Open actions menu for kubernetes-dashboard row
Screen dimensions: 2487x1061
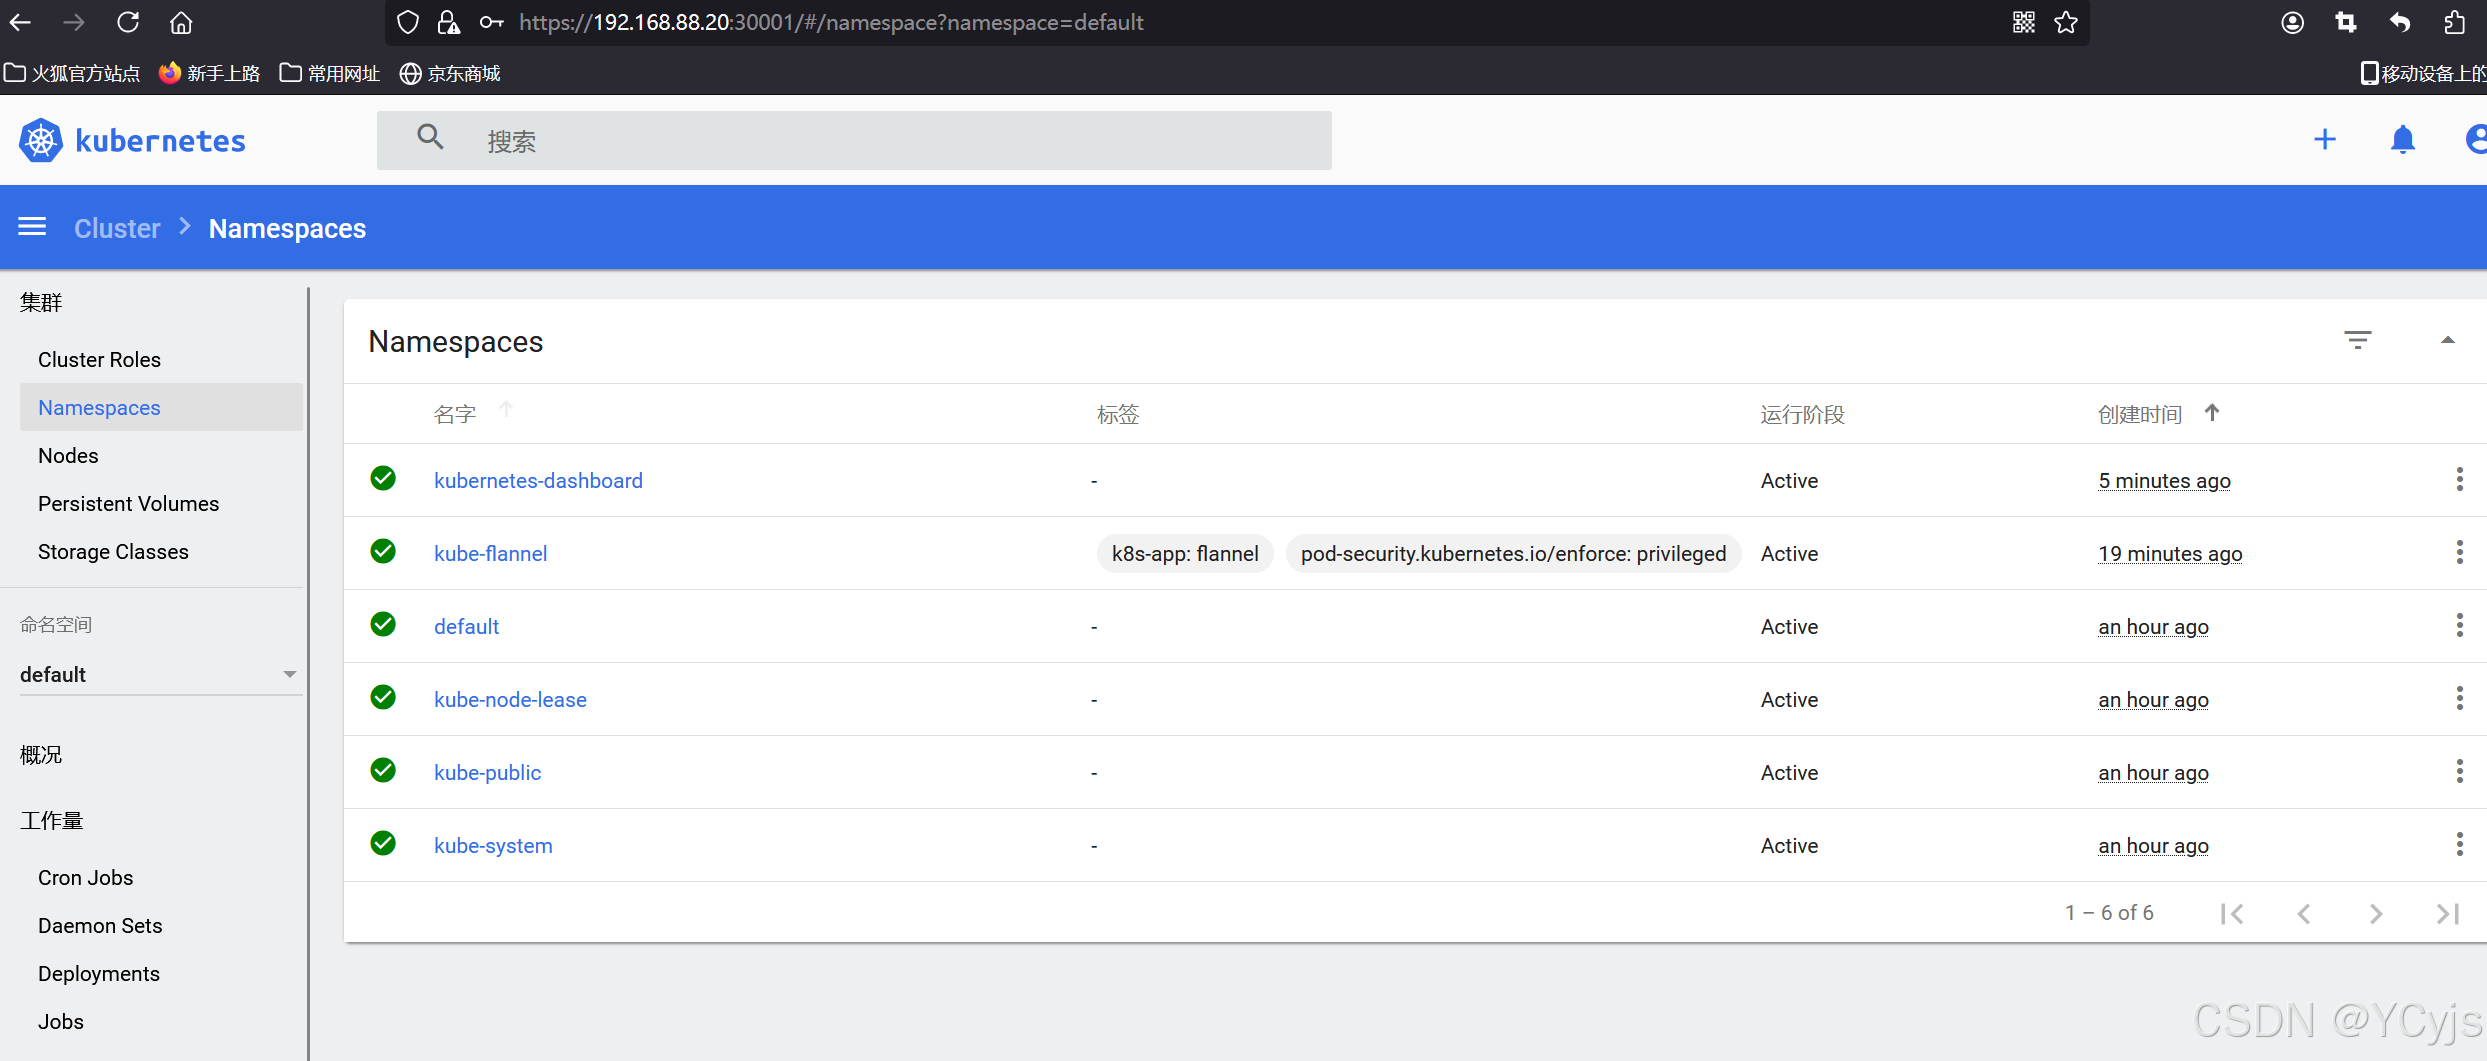pos(2460,479)
